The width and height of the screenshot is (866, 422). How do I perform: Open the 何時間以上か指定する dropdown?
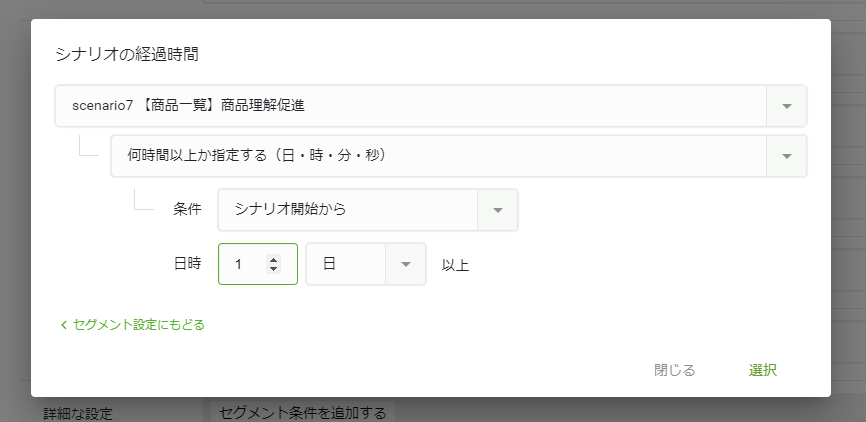(459, 156)
